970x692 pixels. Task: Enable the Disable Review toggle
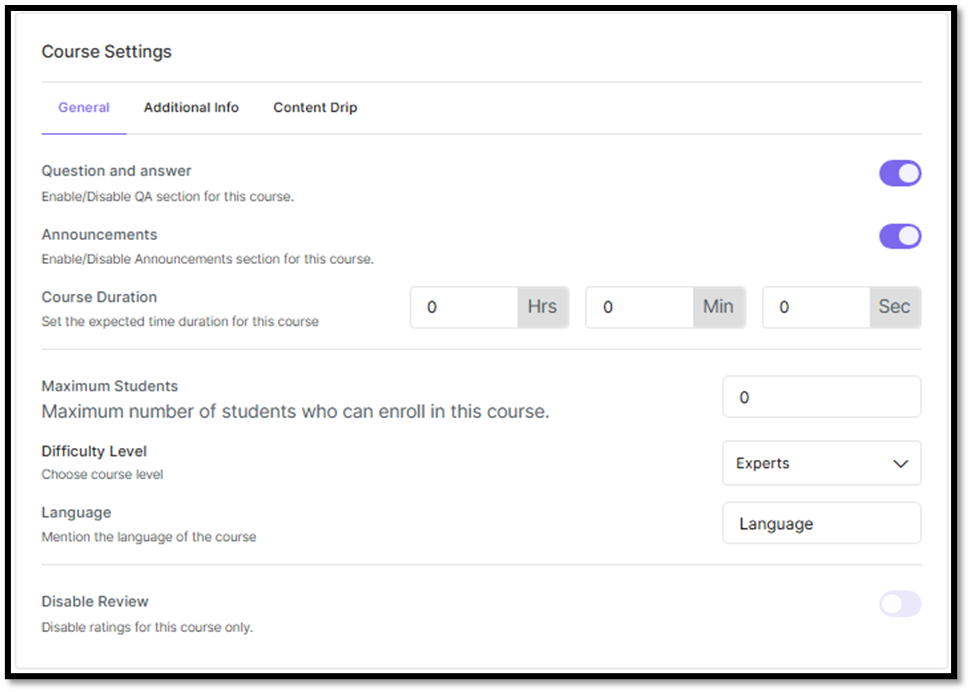[x=900, y=604]
